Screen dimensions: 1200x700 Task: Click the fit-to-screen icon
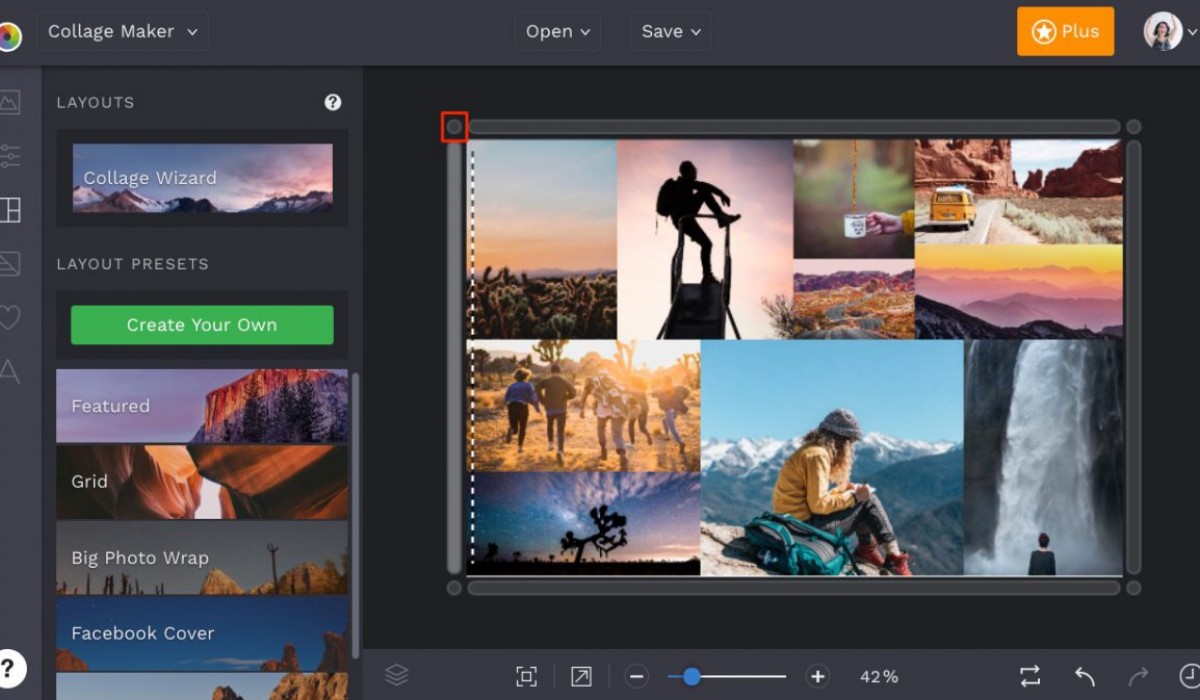(x=527, y=676)
